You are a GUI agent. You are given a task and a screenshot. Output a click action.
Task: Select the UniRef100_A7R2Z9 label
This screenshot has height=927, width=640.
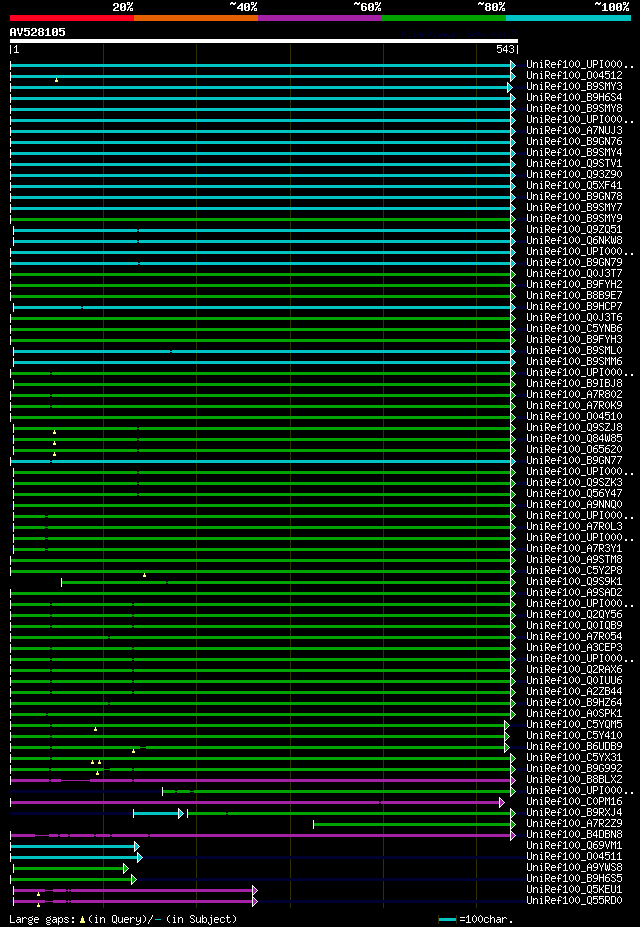[574, 824]
